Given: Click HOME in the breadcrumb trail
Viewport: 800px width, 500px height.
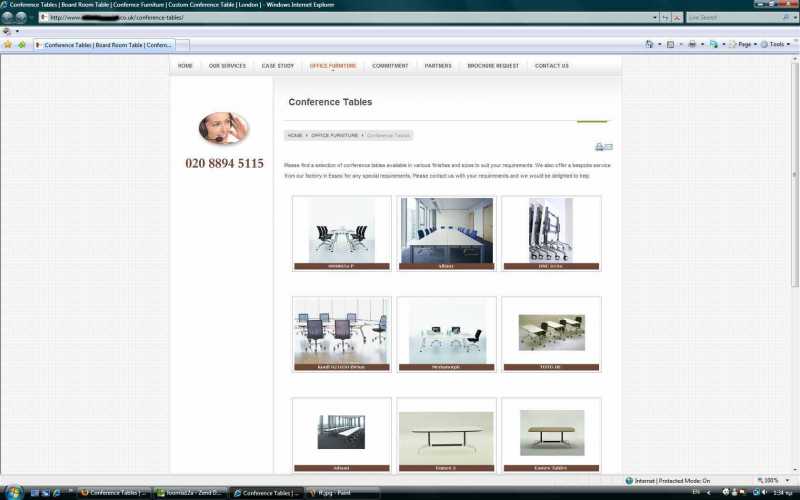Looking at the screenshot, I should pyautogui.click(x=295, y=136).
